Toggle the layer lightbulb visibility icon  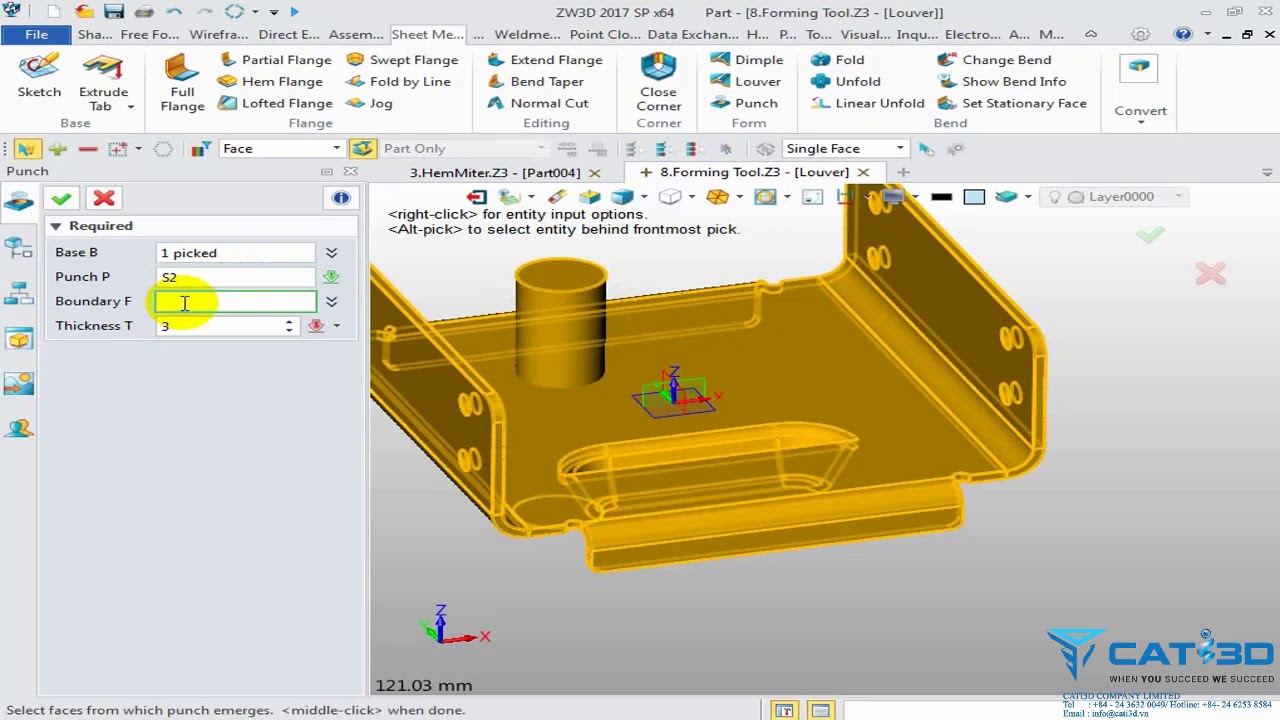coord(1054,197)
